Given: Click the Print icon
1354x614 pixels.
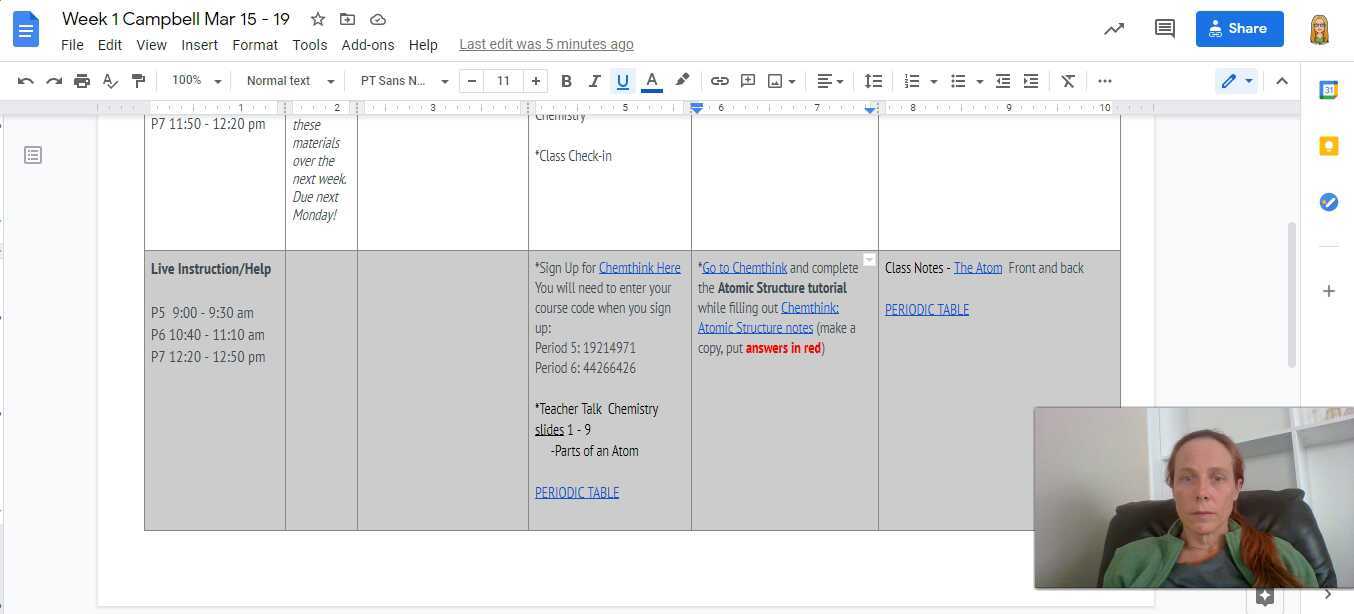Looking at the screenshot, I should [x=82, y=81].
